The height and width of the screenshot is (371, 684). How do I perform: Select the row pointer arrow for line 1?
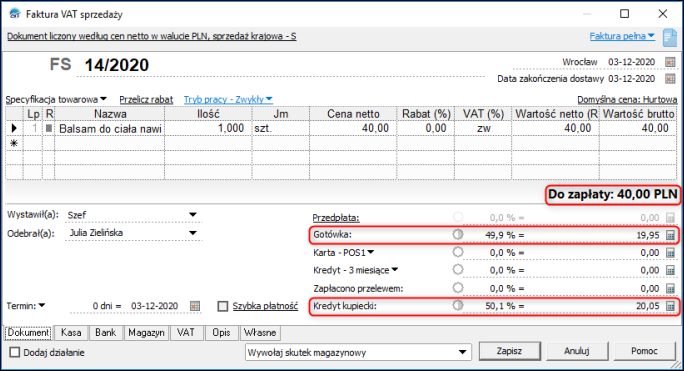14,128
